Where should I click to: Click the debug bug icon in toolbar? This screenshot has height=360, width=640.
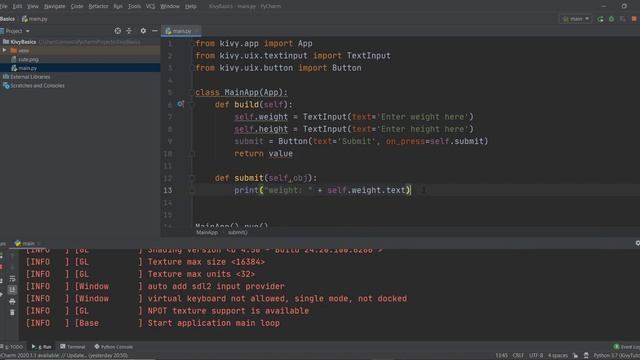(611, 19)
